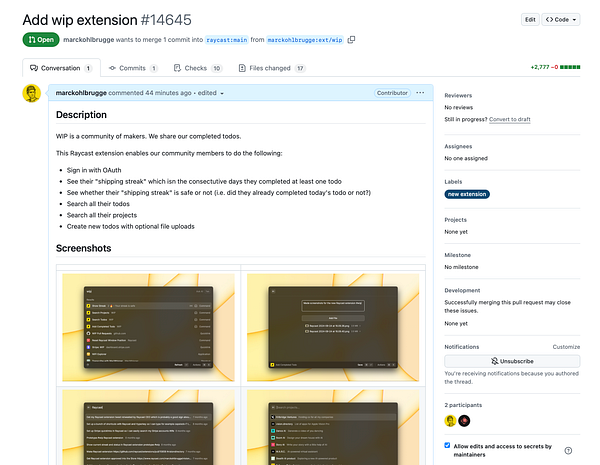
Task: Expand the edited history dropdown arrow
Action: (222, 93)
